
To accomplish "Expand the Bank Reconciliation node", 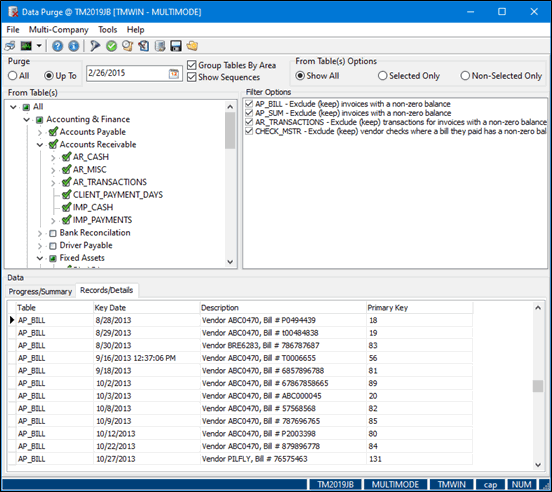I will tap(39, 233).
